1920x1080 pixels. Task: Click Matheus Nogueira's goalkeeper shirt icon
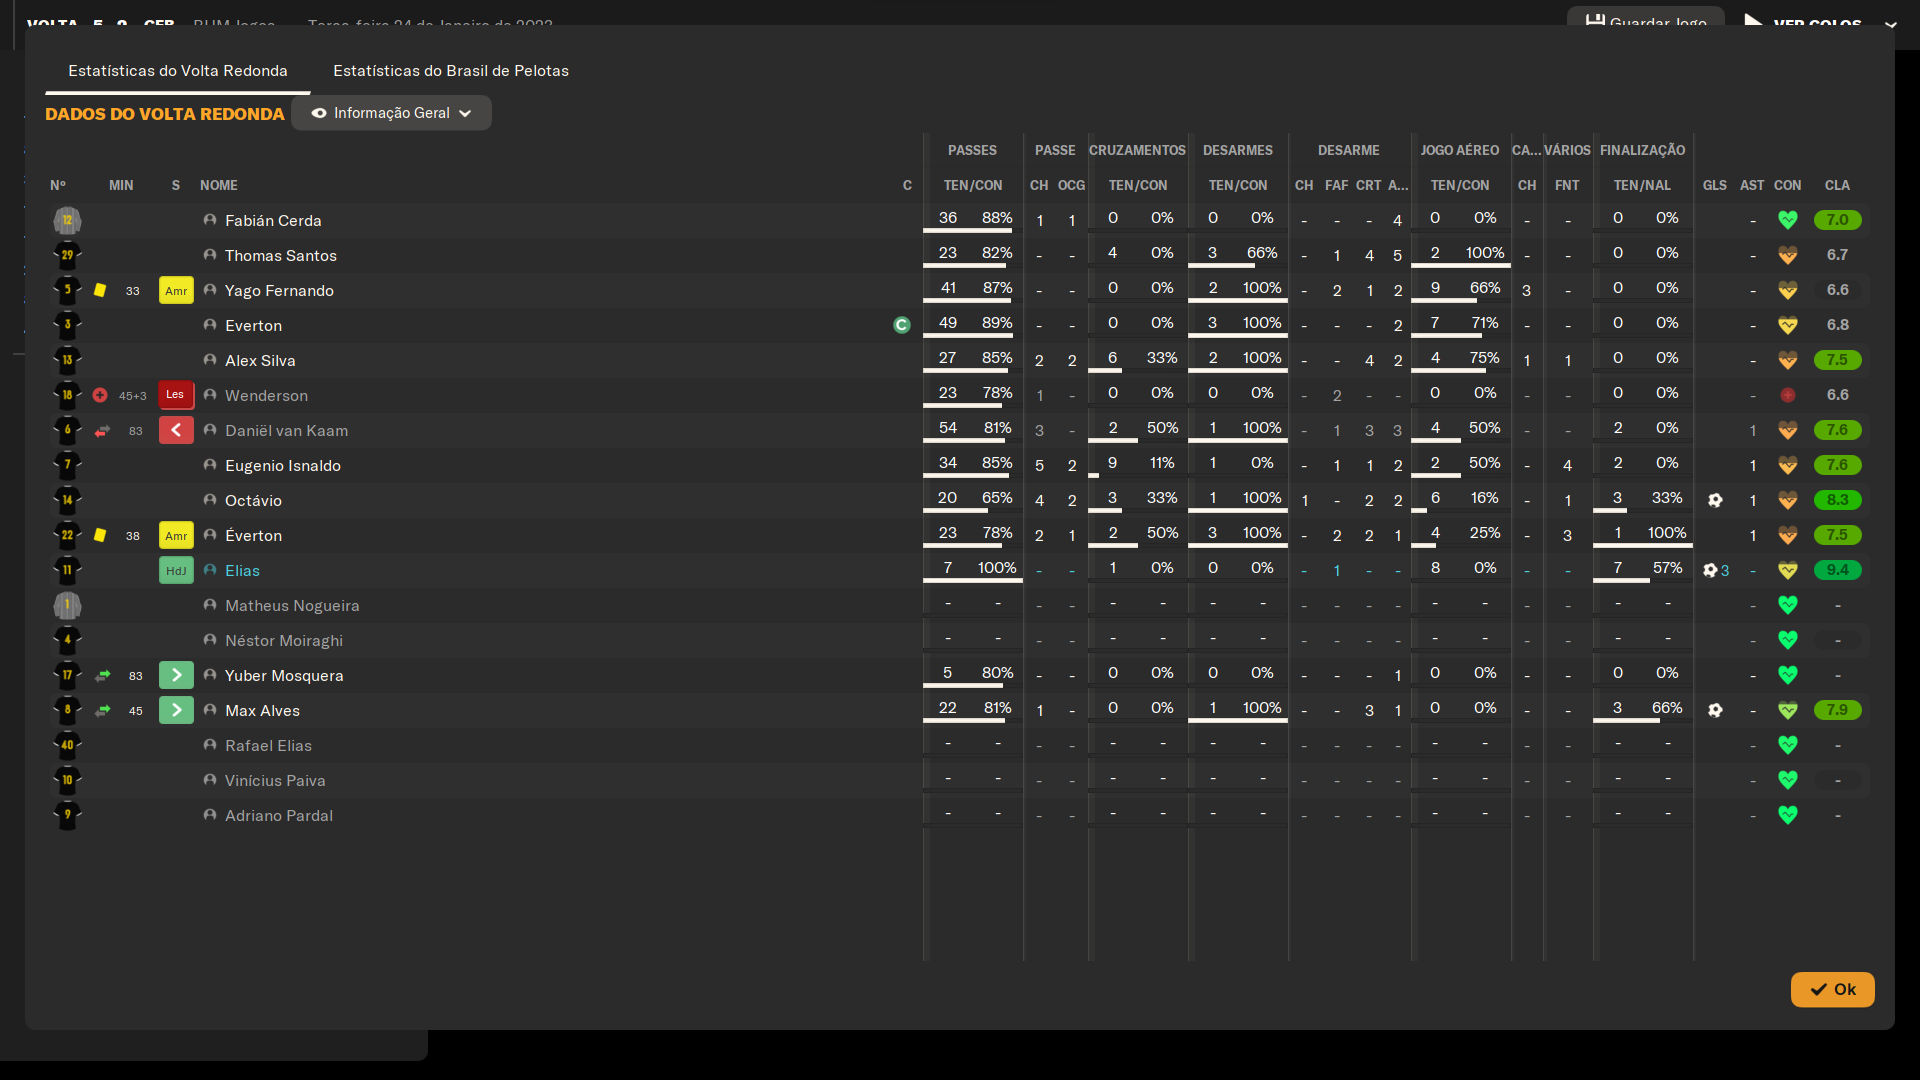point(67,605)
